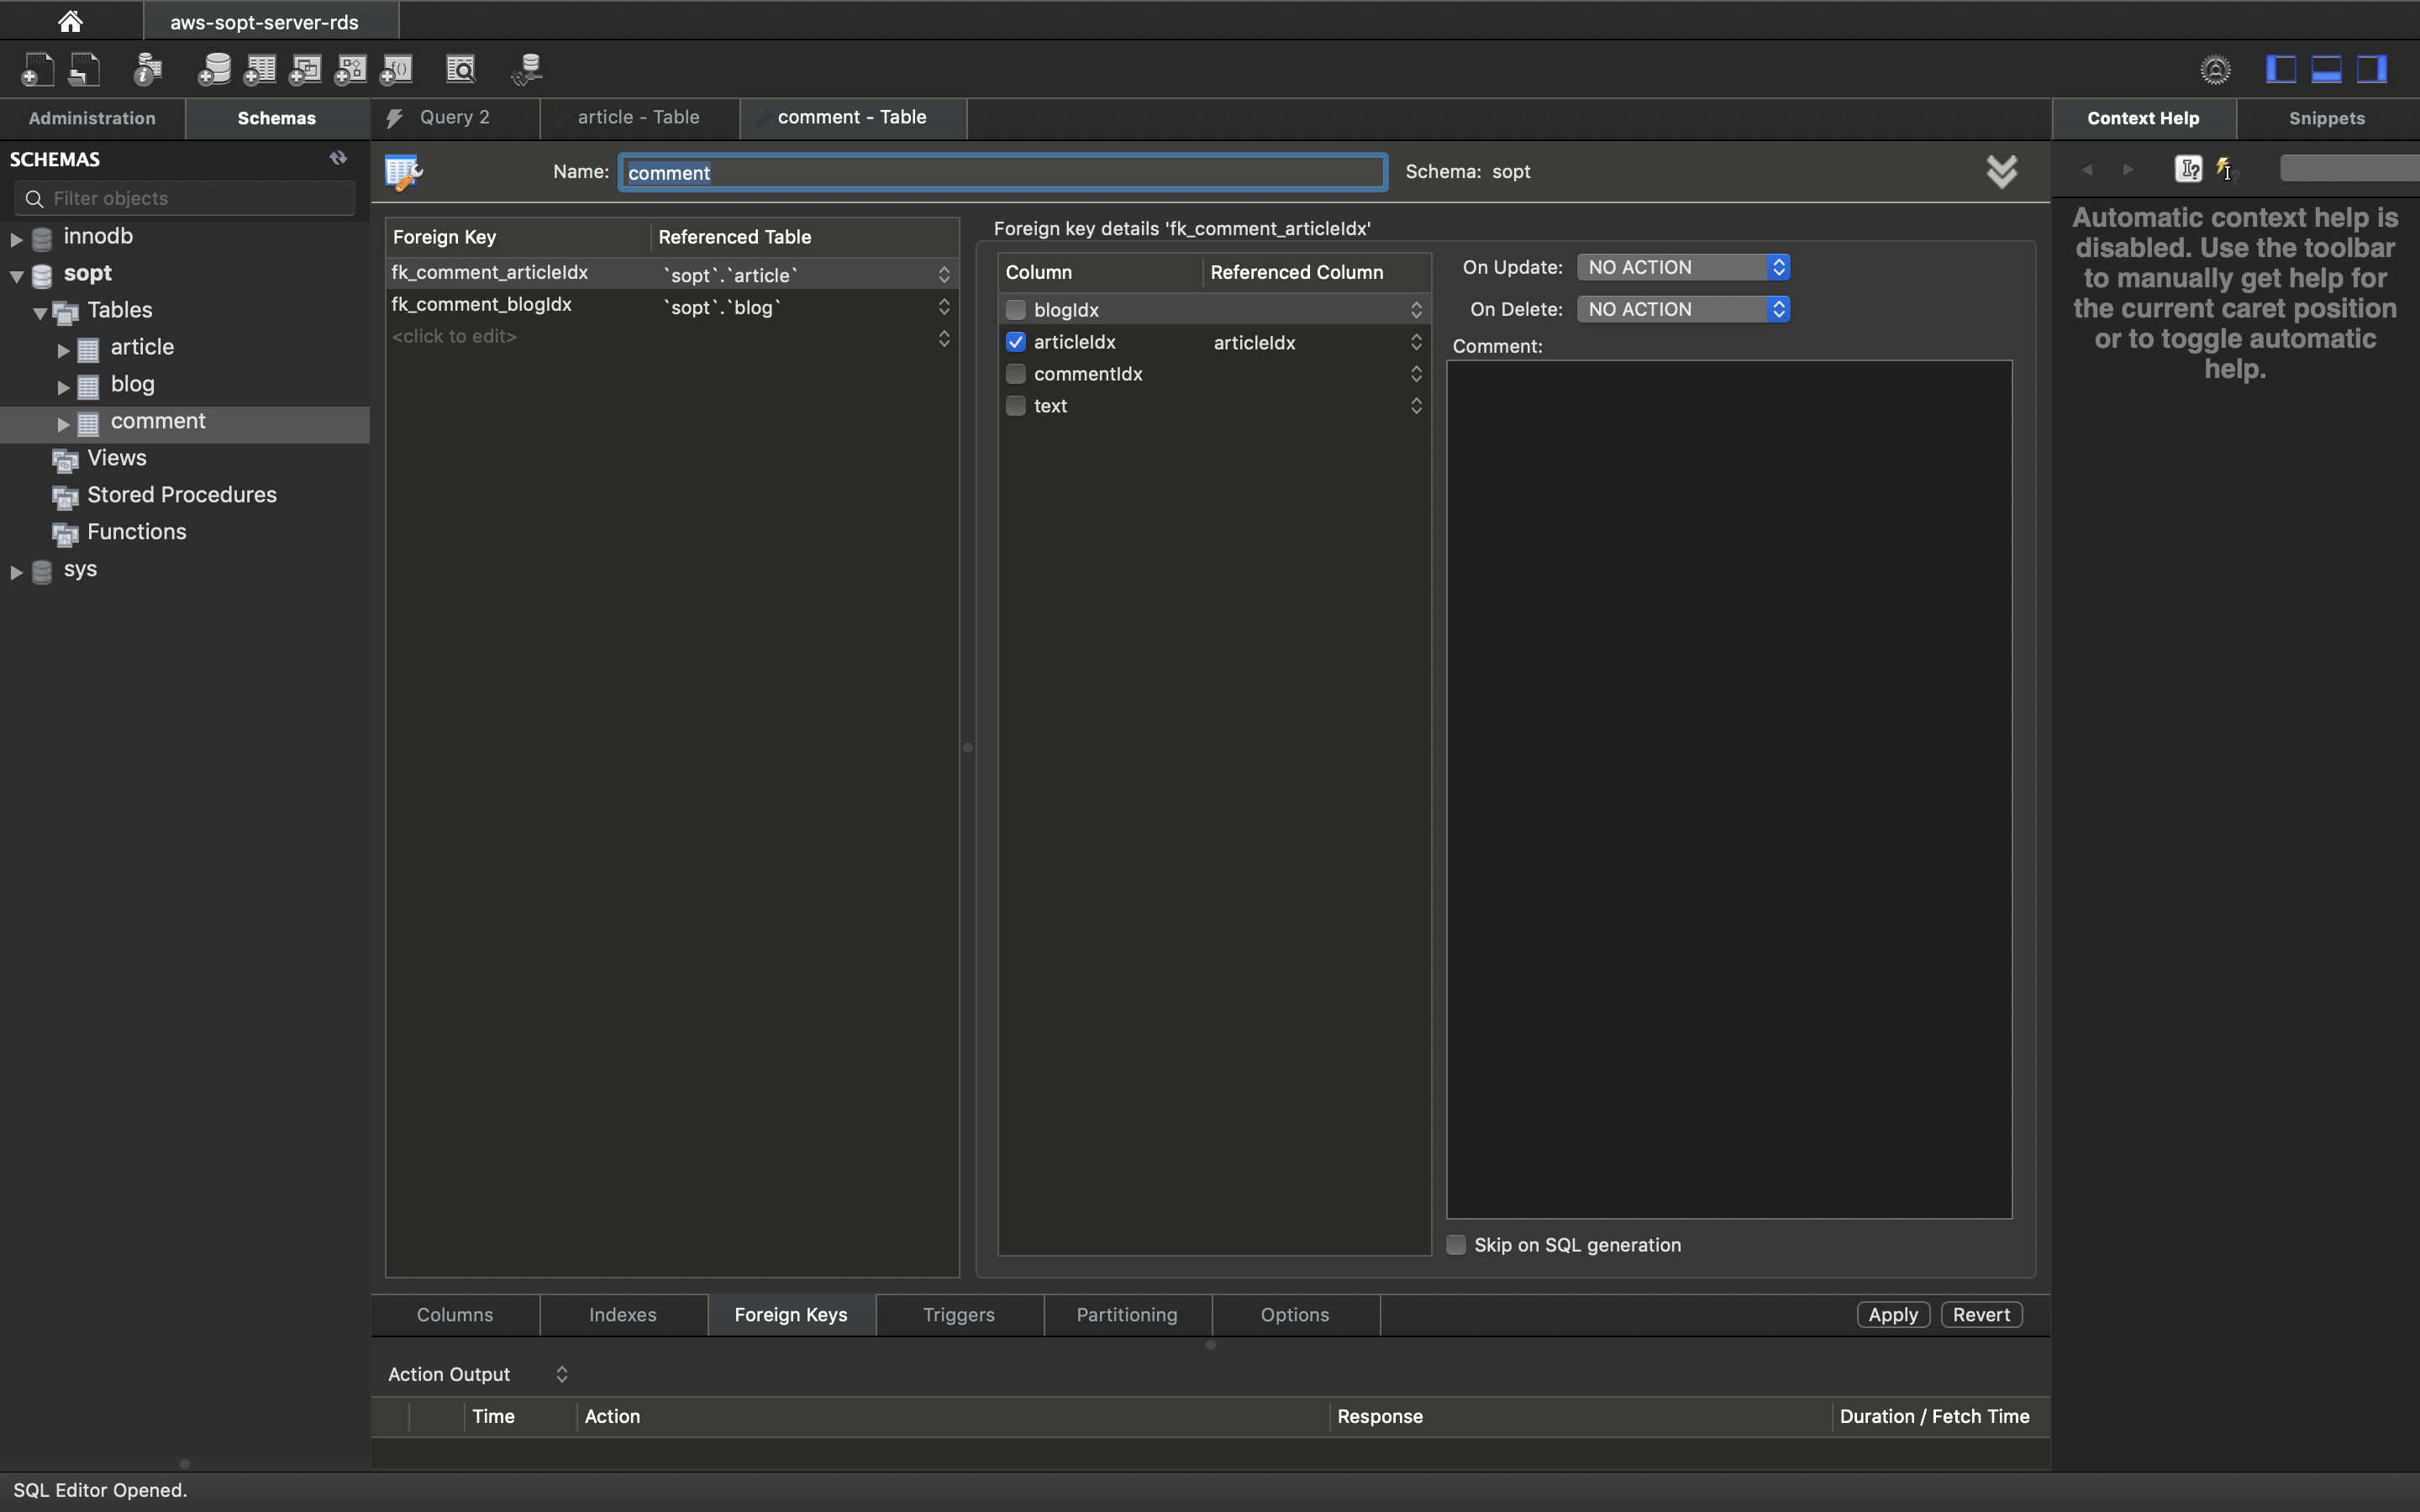The image size is (2420, 1512).
Task: Open search table data icon
Action: click(461, 69)
